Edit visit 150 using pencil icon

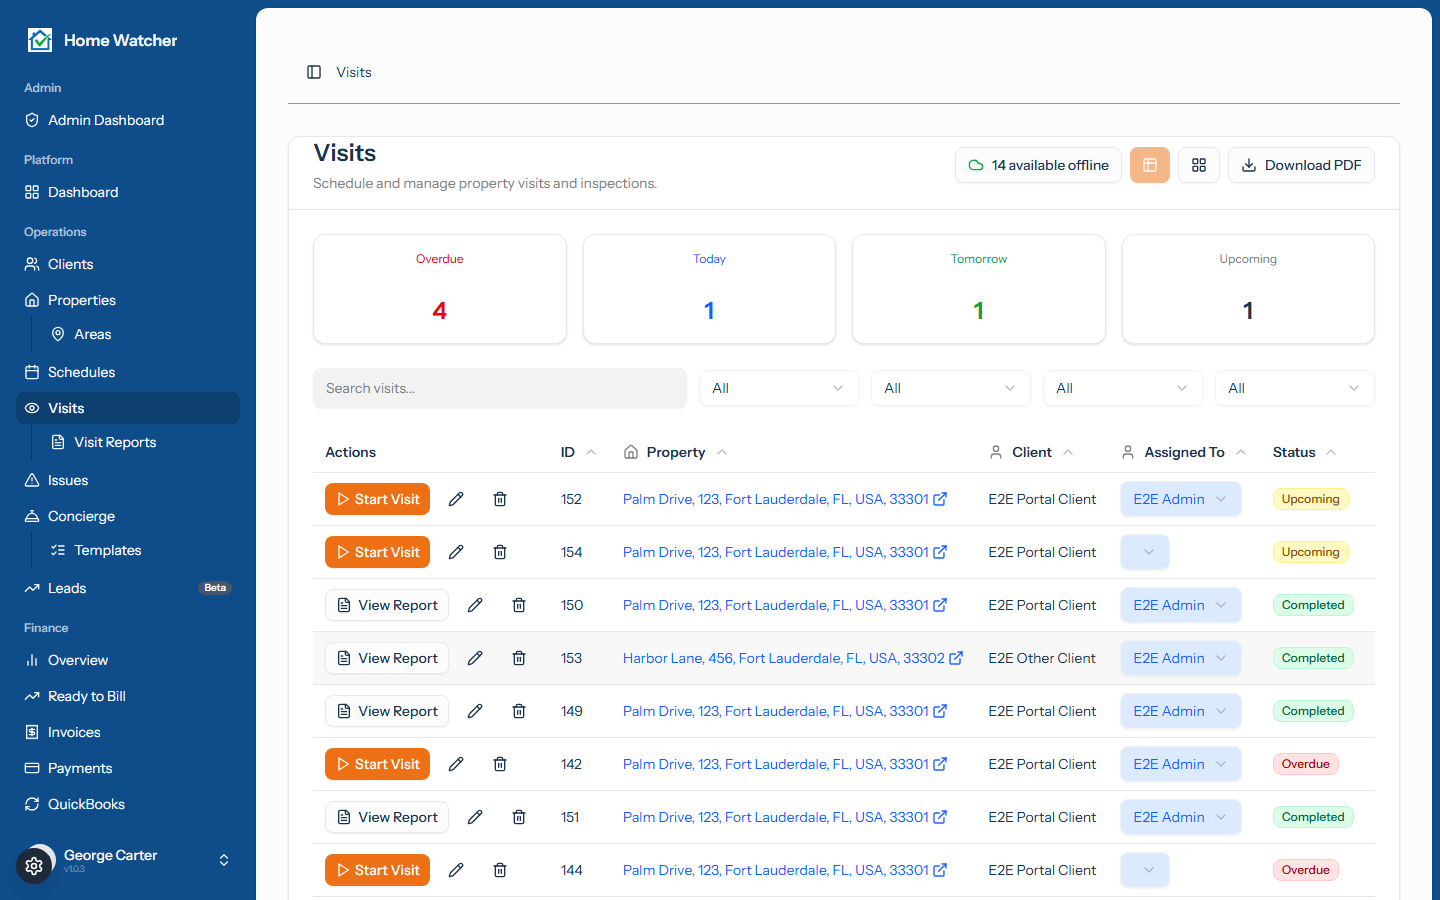(475, 605)
